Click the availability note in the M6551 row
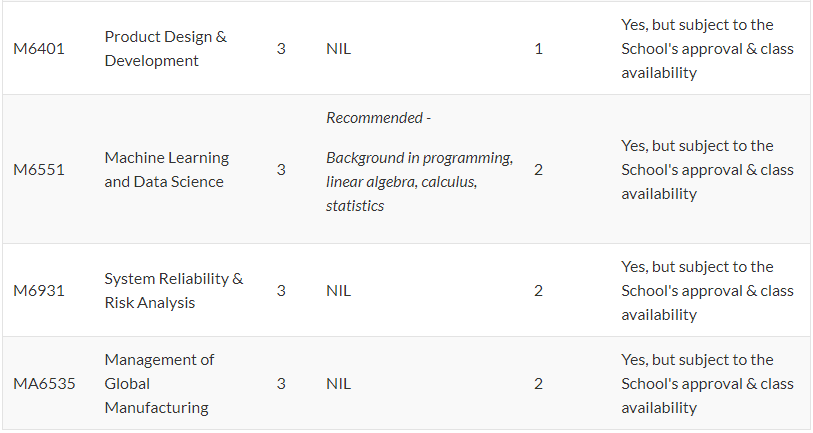This screenshot has height=433, width=813. pyautogui.click(x=707, y=170)
